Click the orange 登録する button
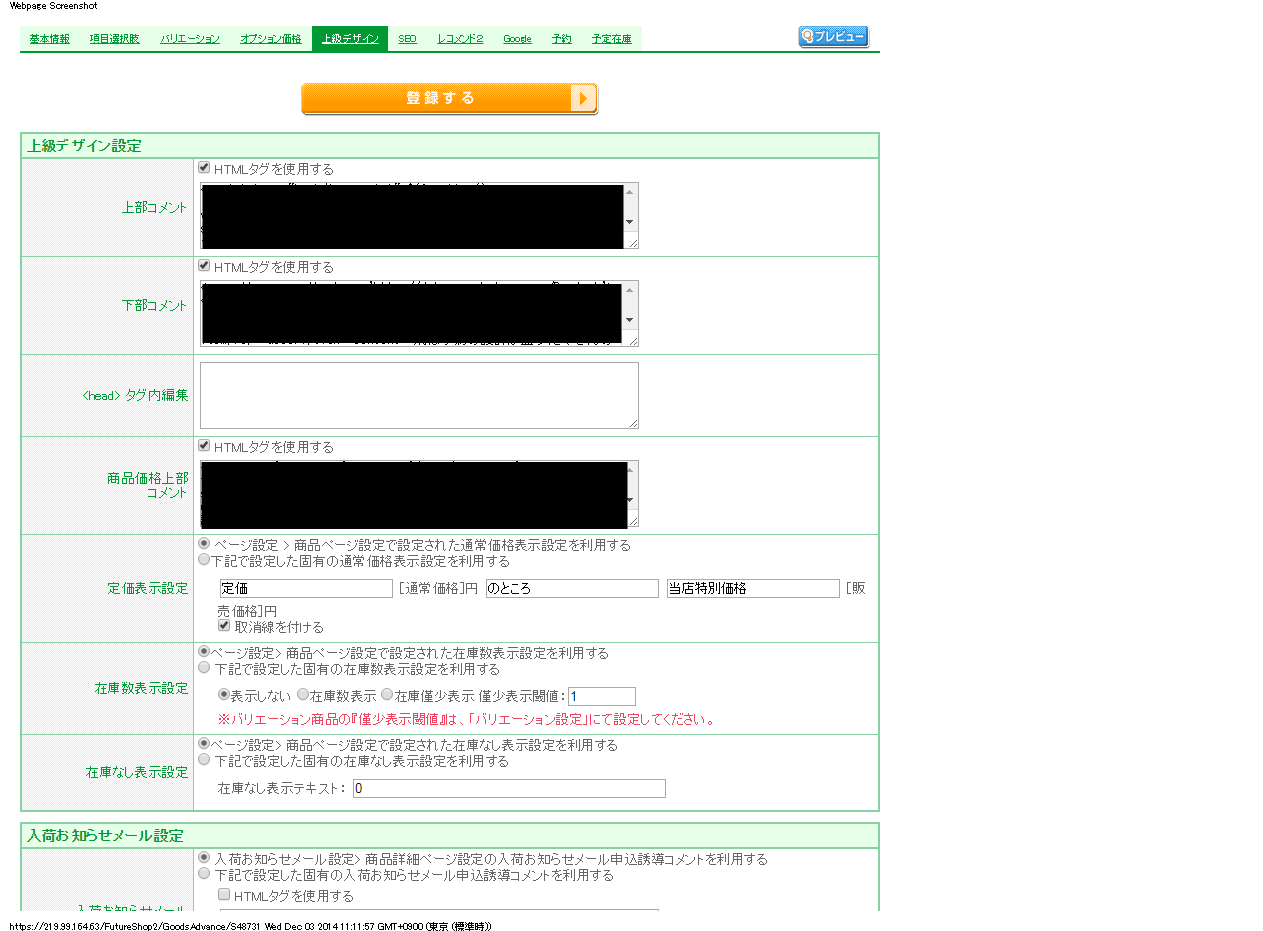This screenshot has height=931, width=1263. [449, 99]
